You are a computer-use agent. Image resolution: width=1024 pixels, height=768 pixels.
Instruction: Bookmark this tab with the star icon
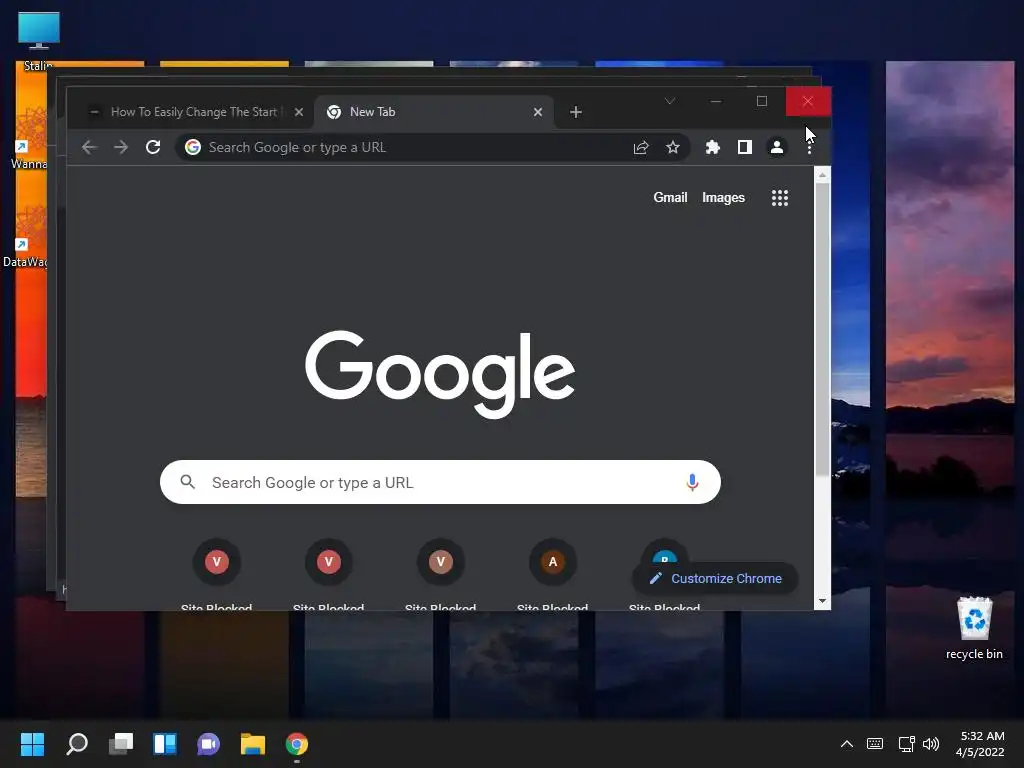coord(673,148)
